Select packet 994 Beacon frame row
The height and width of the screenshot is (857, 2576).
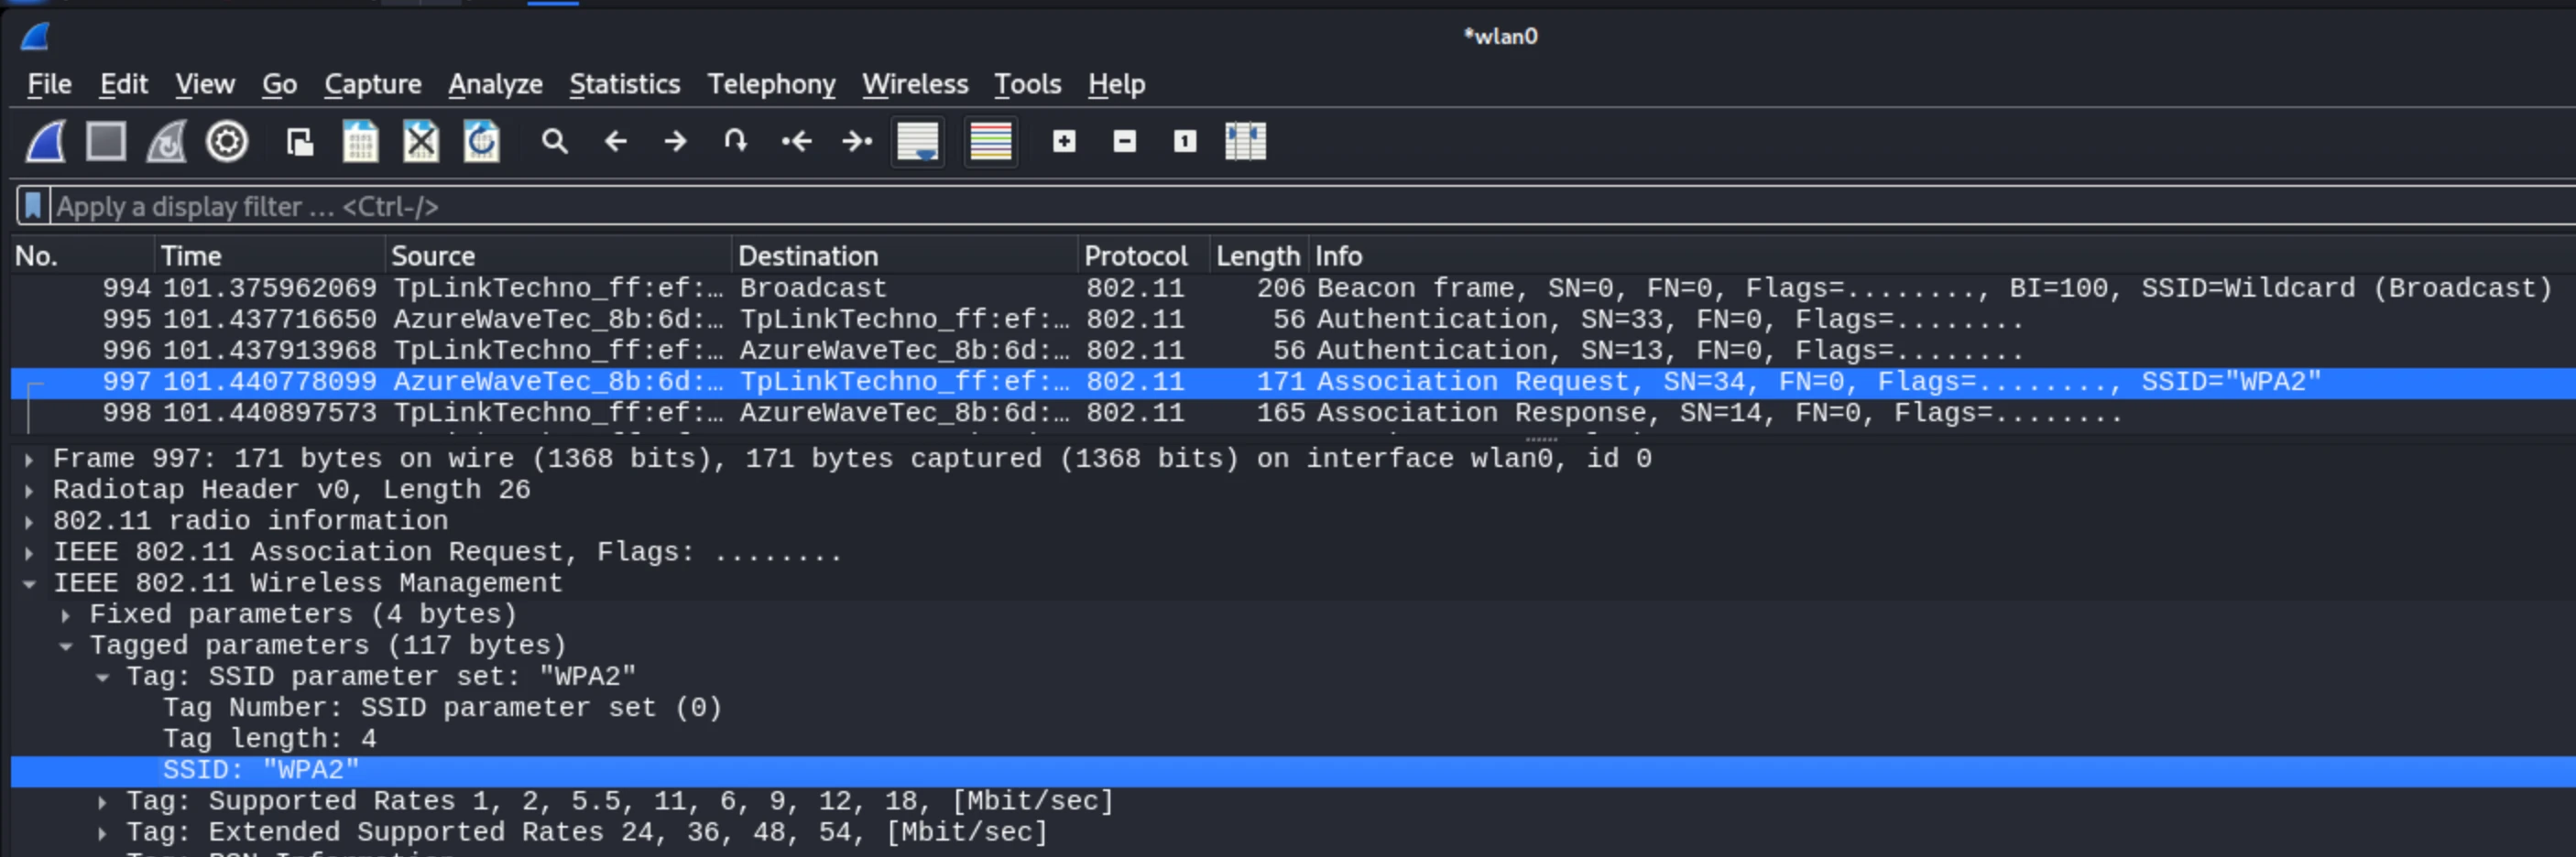point(1293,288)
